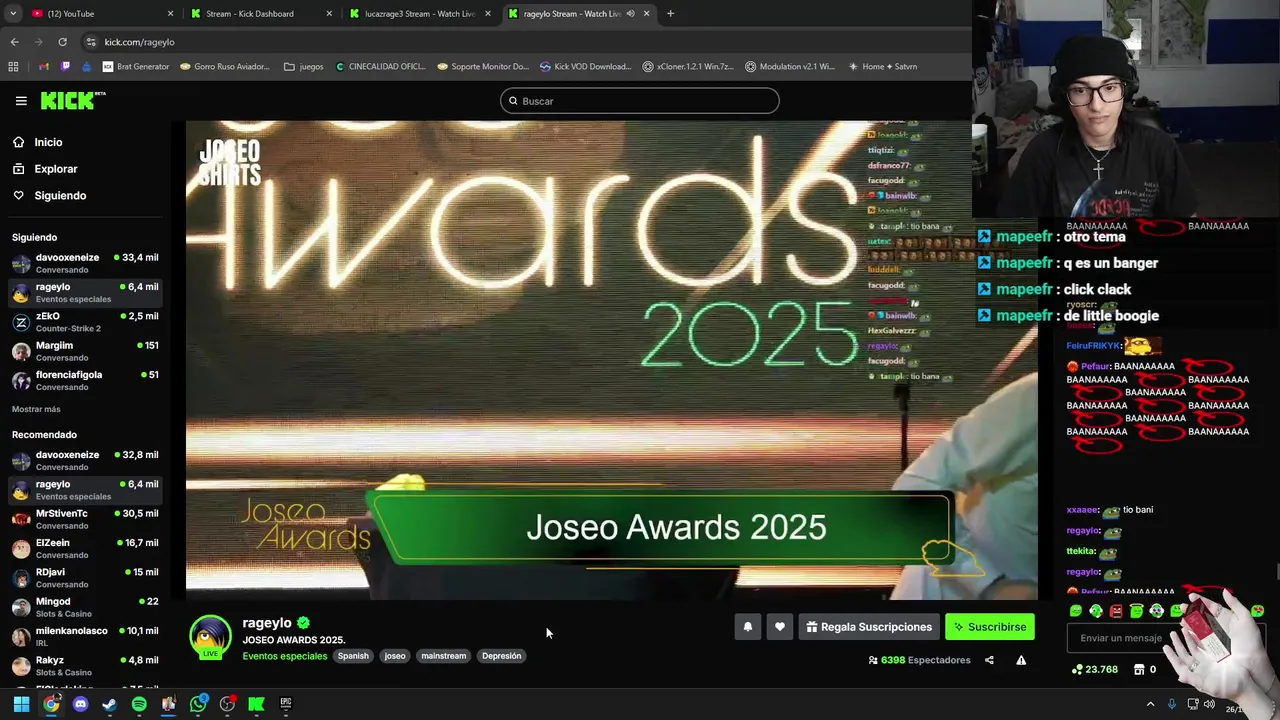Open Mingod recommended channel
This screenshot has width=1280, height=720.
tap(86, 607)
